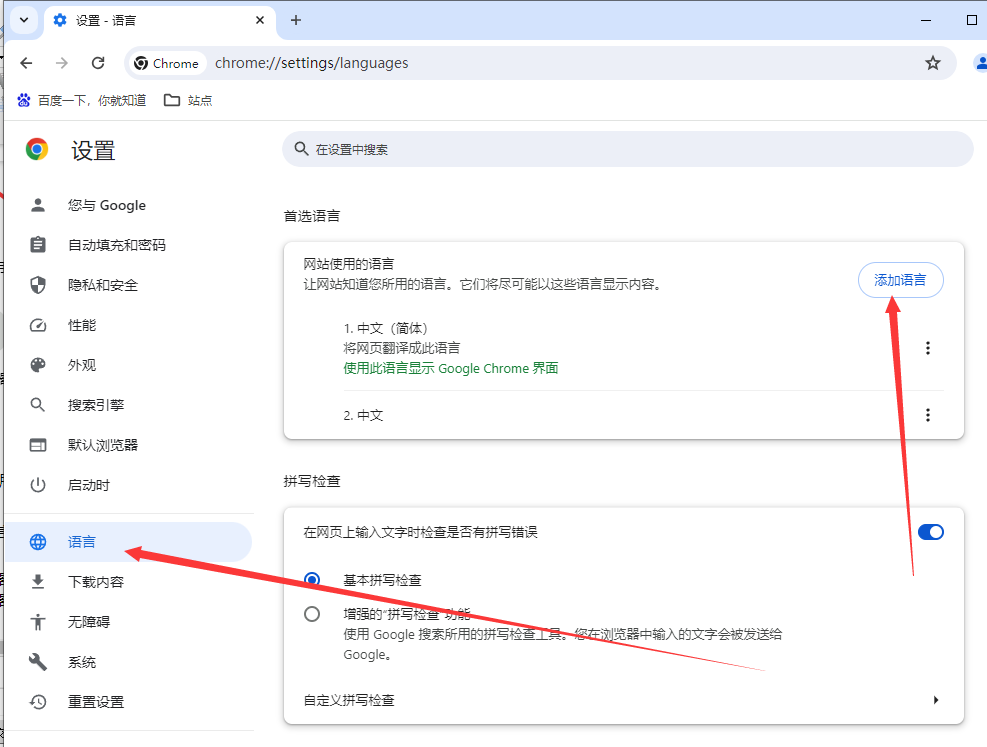The width and height of the screenshot is (987, 747).
Task: Click the 首选语言 heading
Action: (312, 216)
